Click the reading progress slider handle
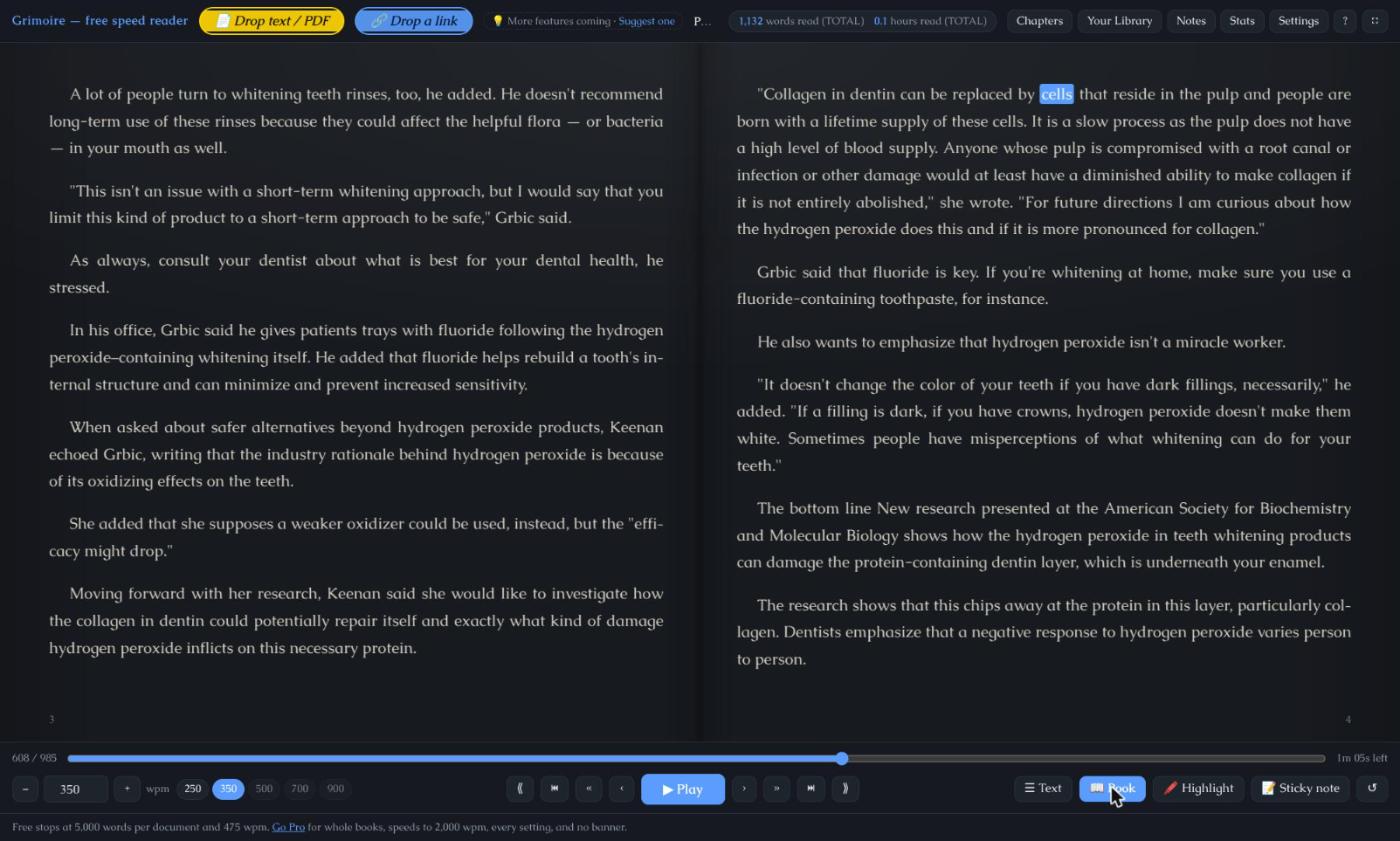 click(x=842, y=759)
